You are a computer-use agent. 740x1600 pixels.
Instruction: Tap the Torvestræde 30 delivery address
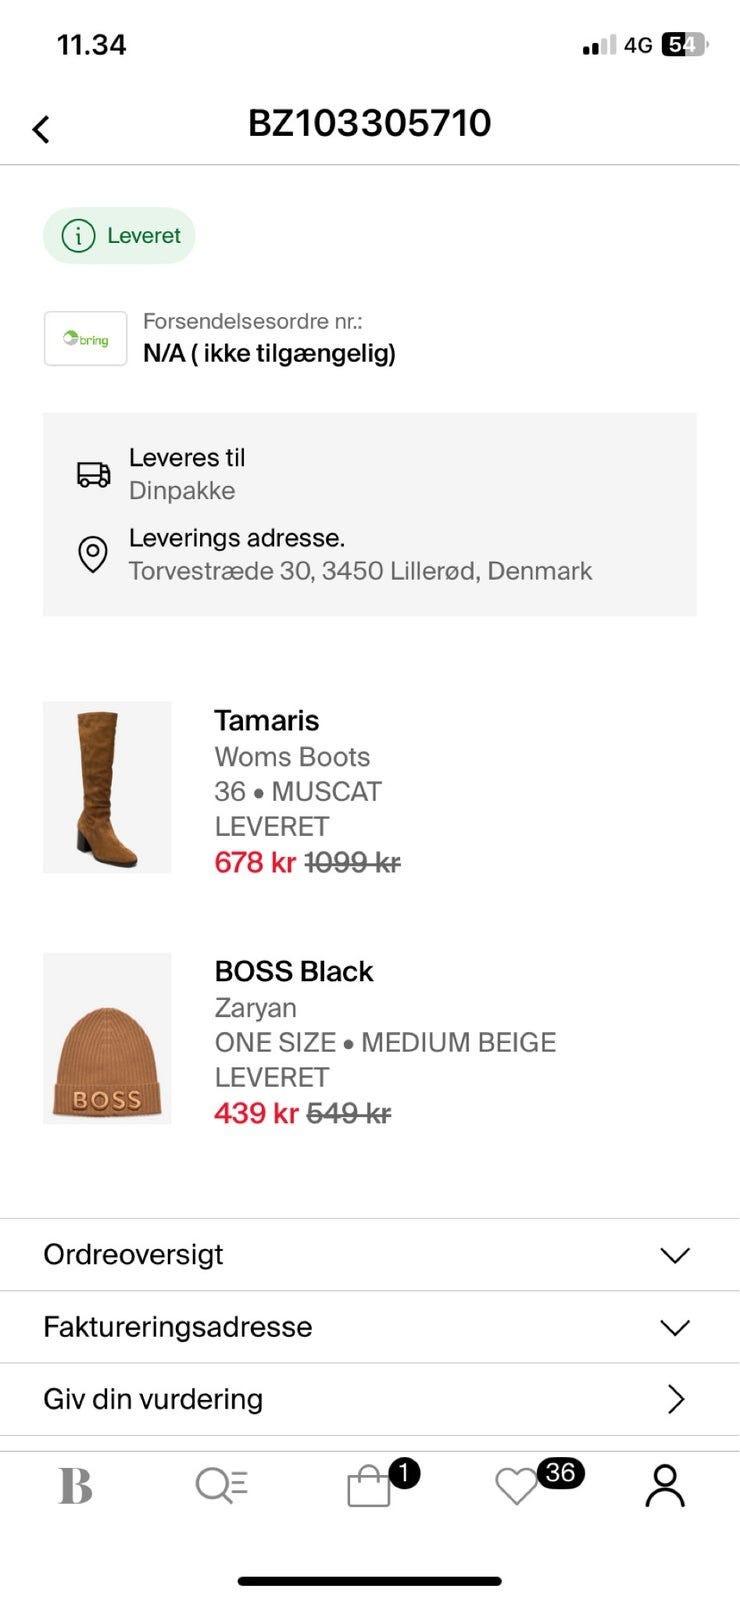360,571
